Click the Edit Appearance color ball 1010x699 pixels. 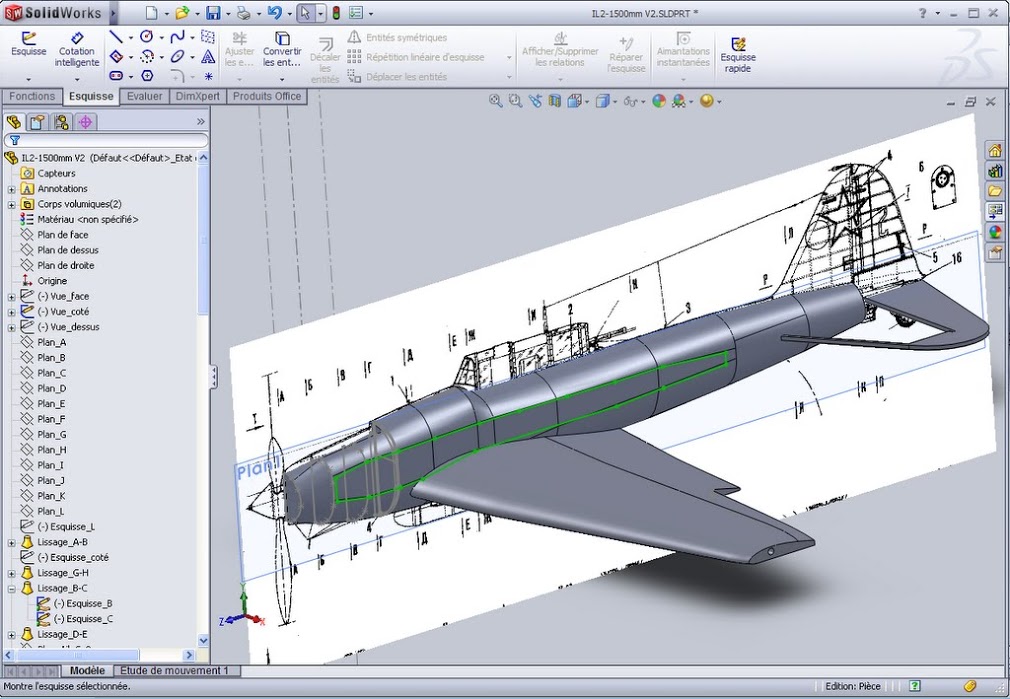658,101
